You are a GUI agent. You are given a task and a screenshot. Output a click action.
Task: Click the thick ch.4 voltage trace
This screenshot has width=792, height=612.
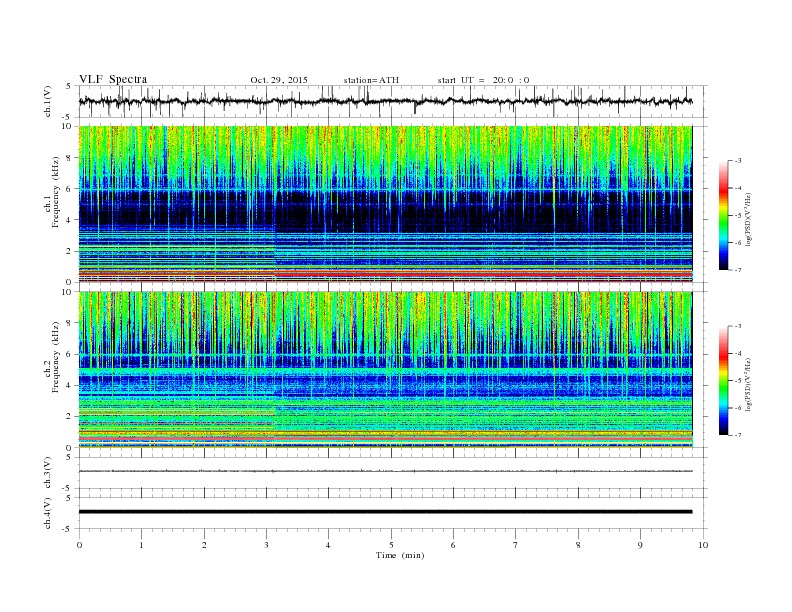[x=385, y=512]
